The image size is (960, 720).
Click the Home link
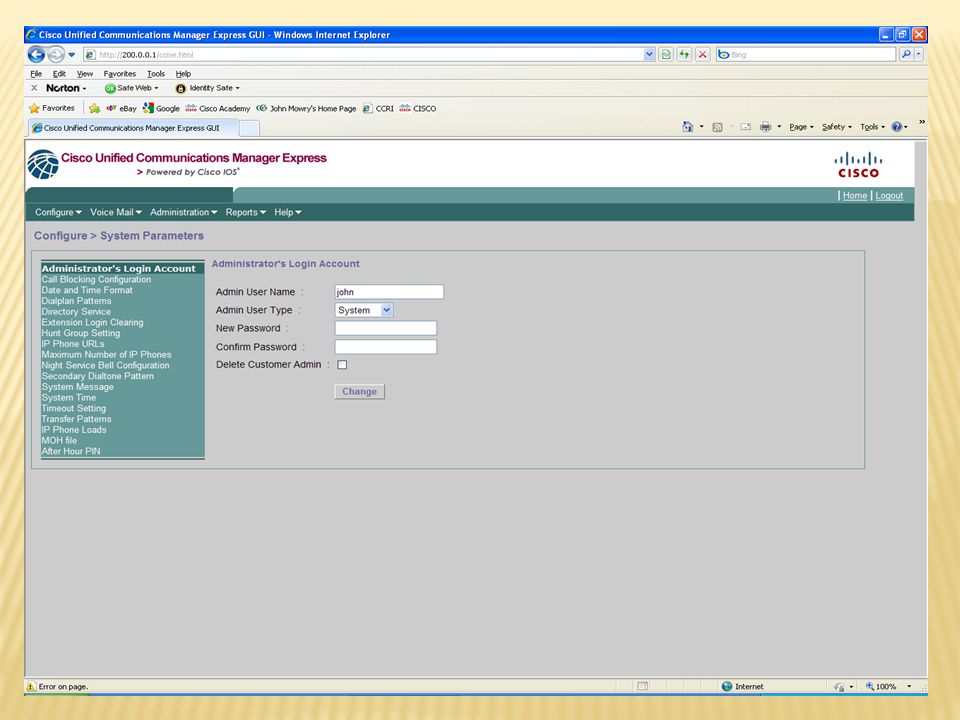click(855, 195)
